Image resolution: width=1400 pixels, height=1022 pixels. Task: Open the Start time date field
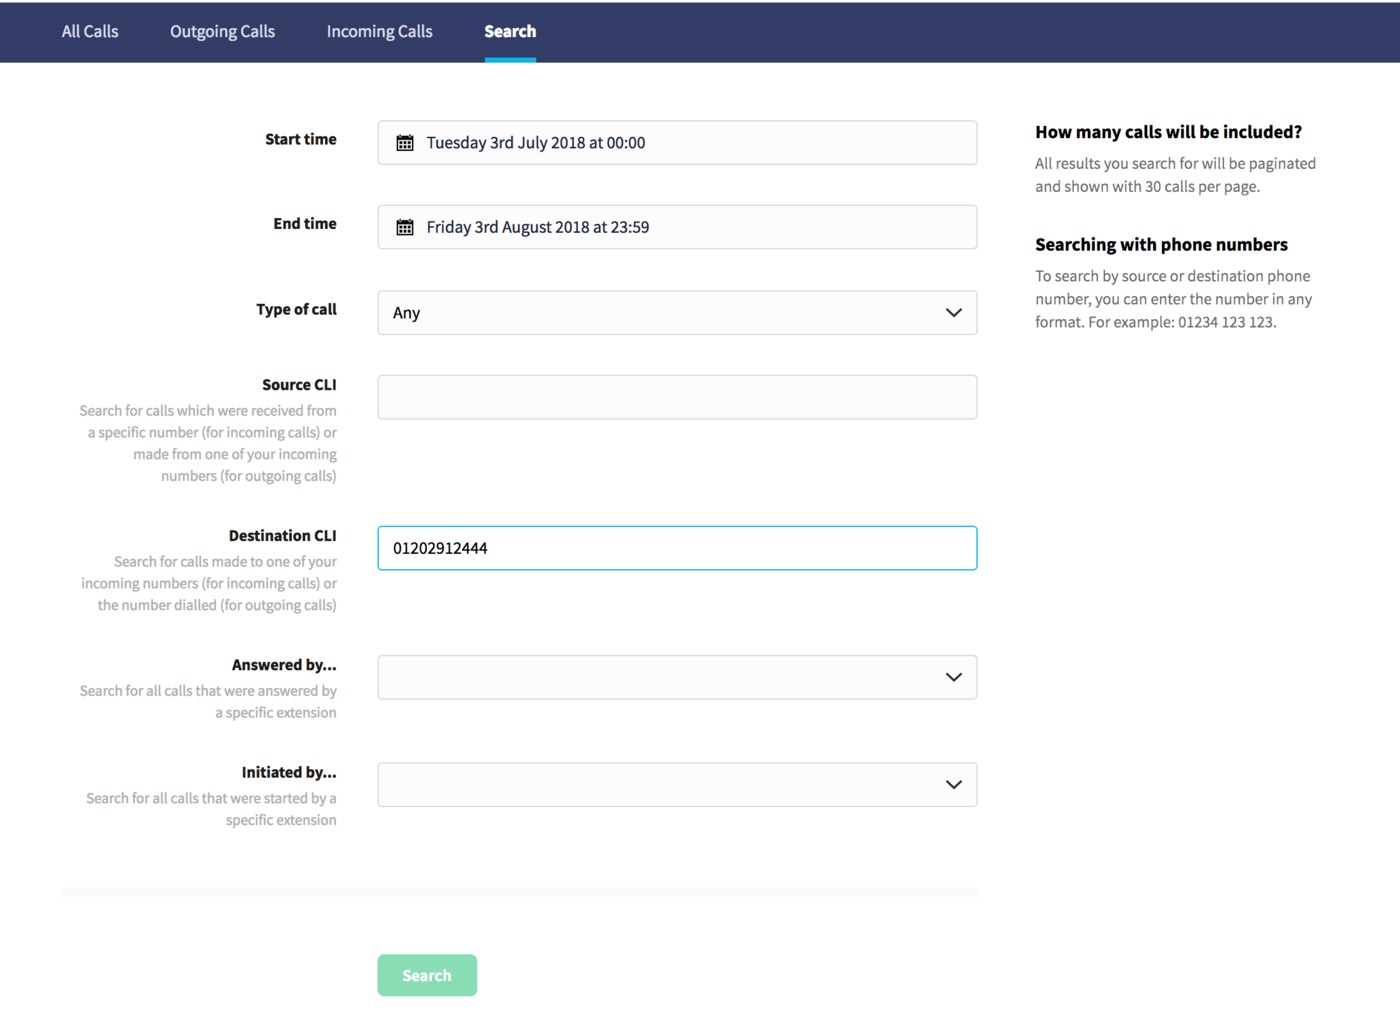coord(677,143)
